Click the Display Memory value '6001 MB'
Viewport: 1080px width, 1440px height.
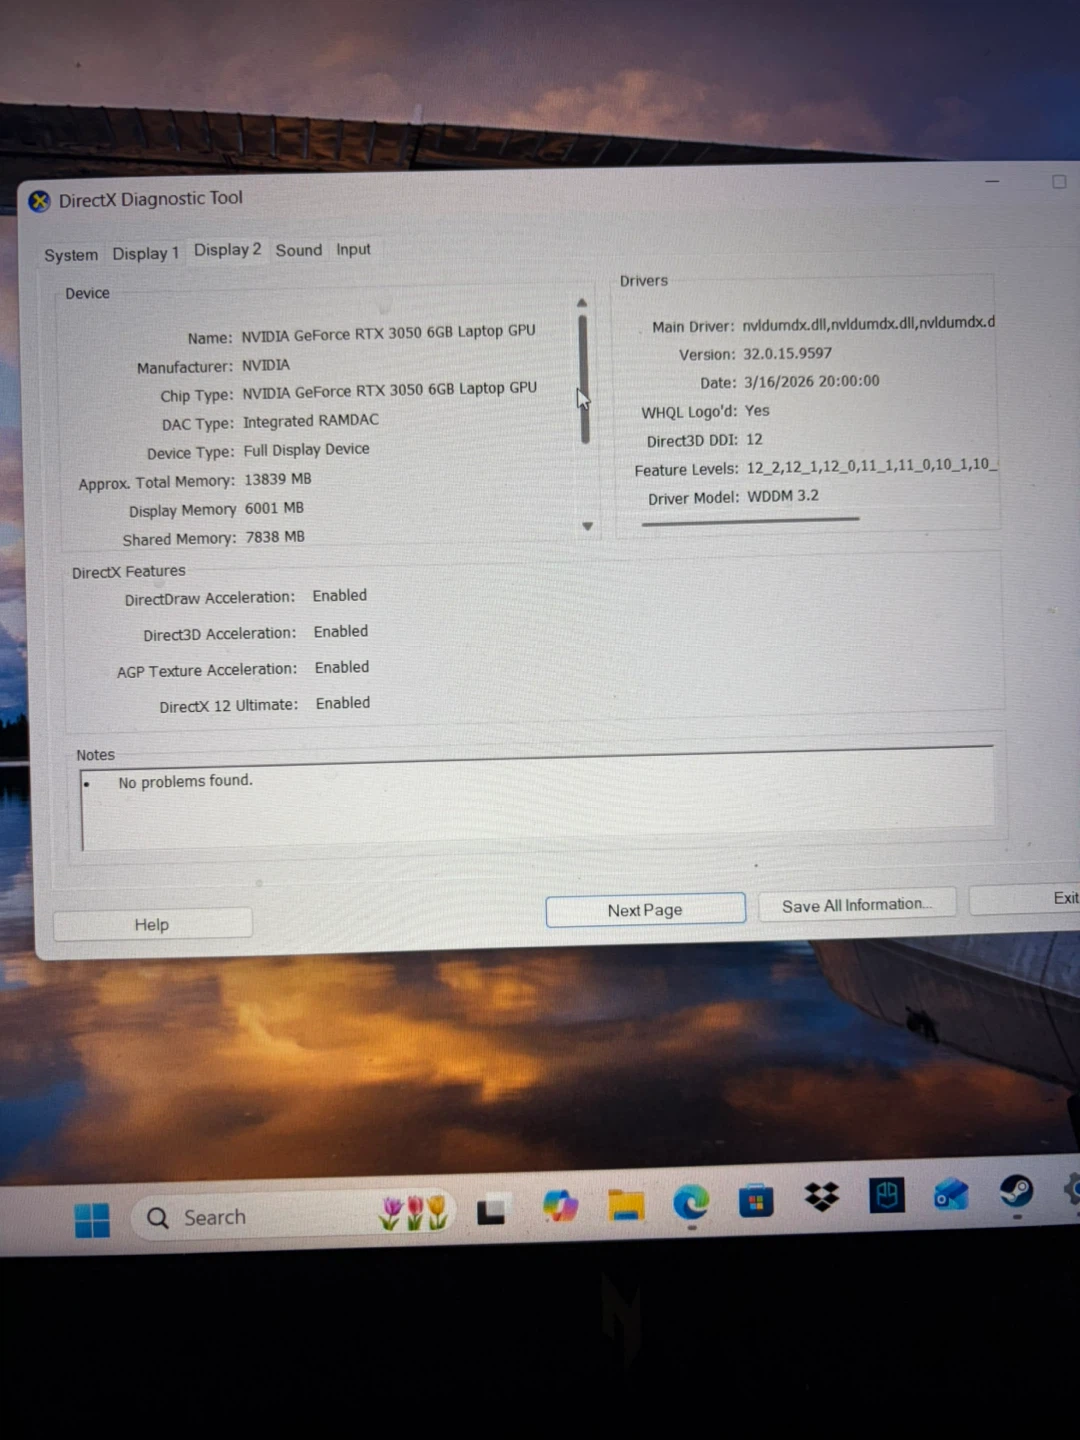pos(274,508)
